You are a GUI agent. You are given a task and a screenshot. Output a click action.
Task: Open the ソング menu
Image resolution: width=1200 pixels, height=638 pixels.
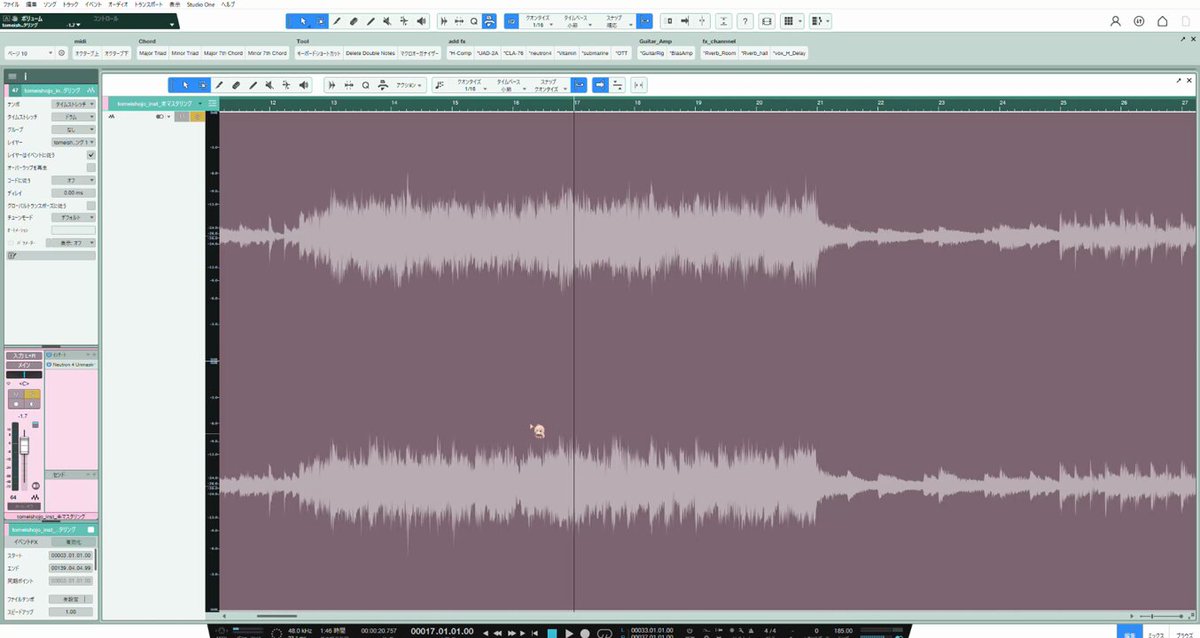point(50,4)
